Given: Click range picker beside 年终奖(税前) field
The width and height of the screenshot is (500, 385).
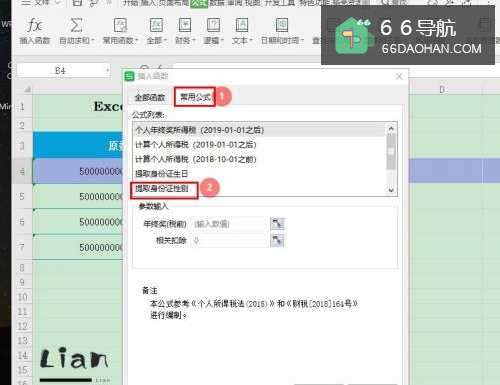Looking at the screenshot, I should click(x=277, y=223).
